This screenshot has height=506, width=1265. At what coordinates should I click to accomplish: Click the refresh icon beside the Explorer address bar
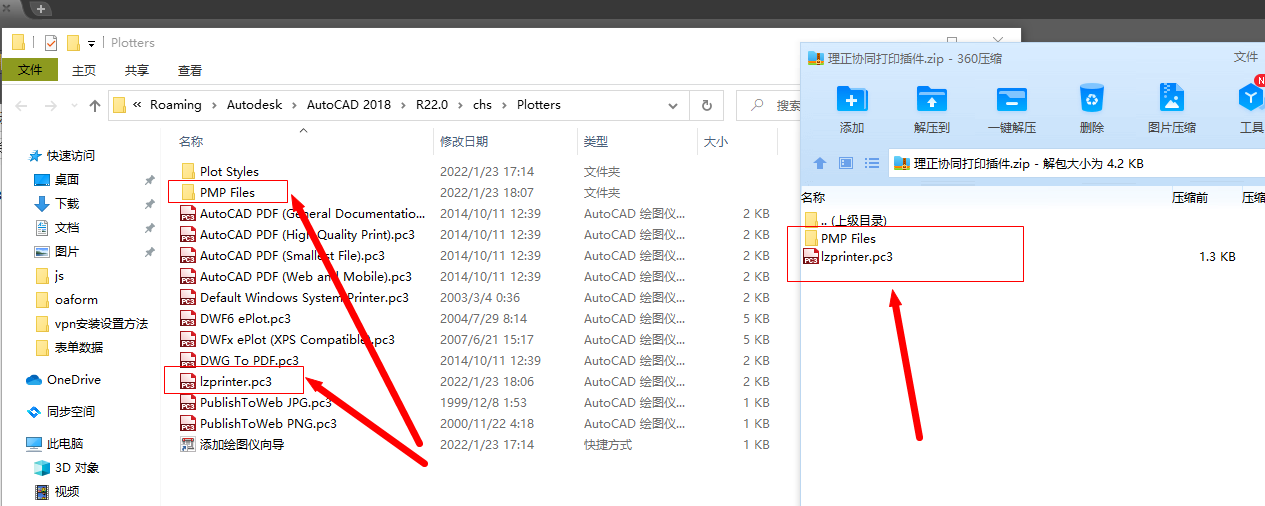pos(707,105)
